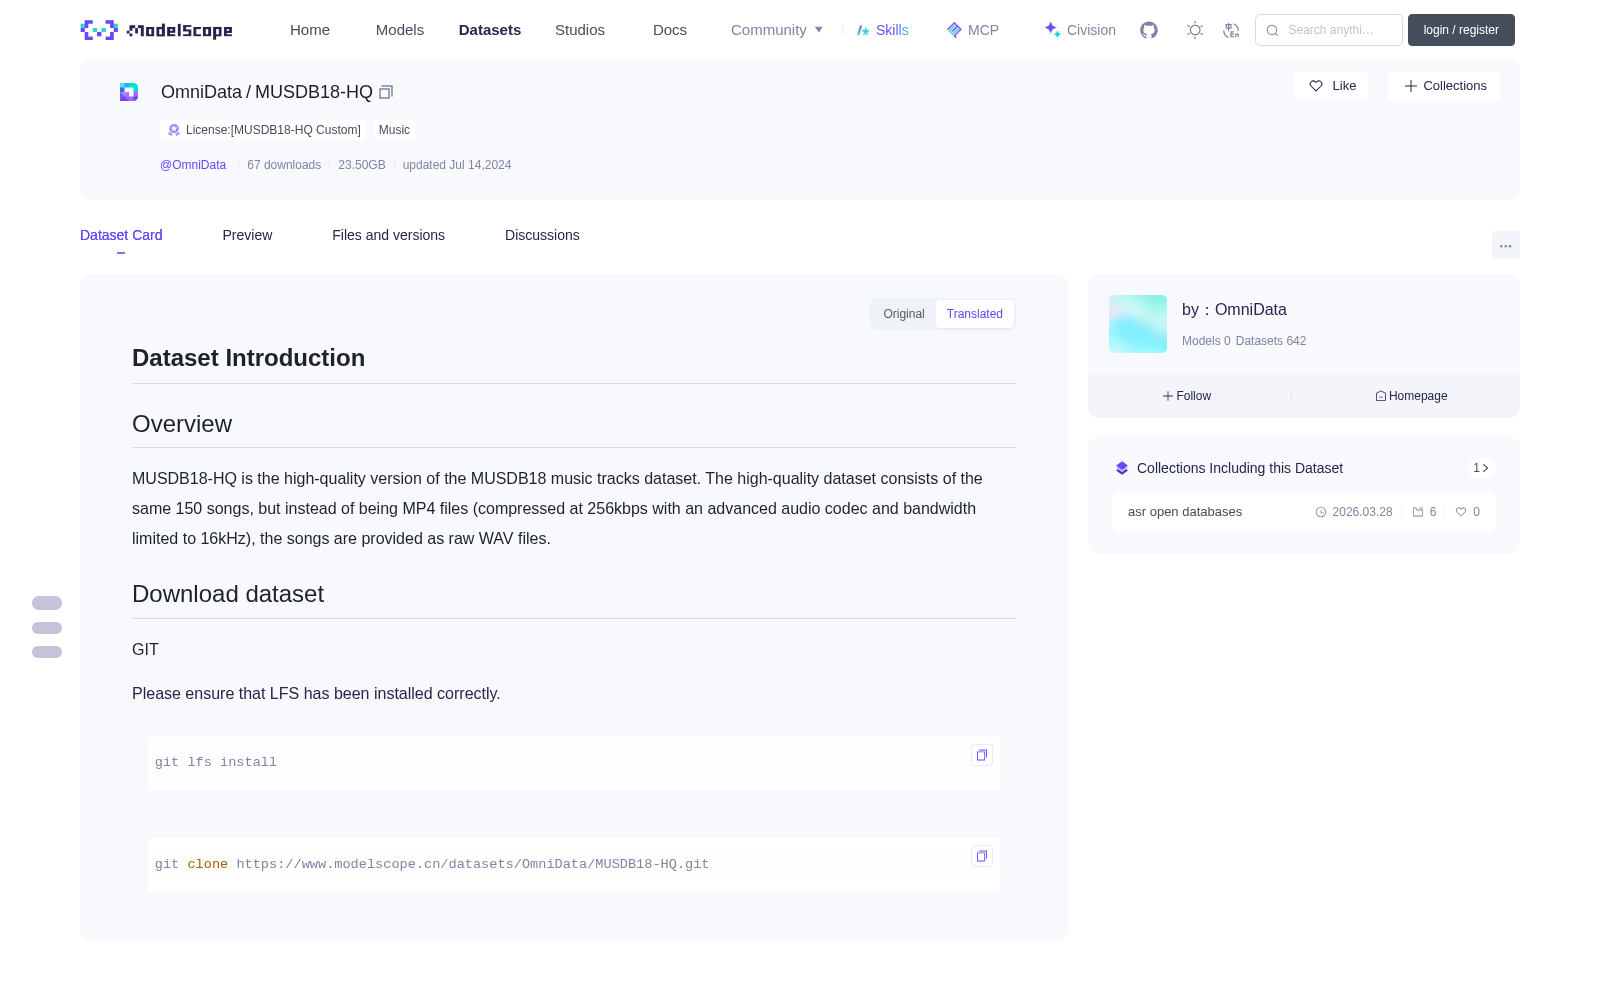Screen dimensions: 1600x1000
Task: Click the git clone URL code line
Action: [432, 864]
